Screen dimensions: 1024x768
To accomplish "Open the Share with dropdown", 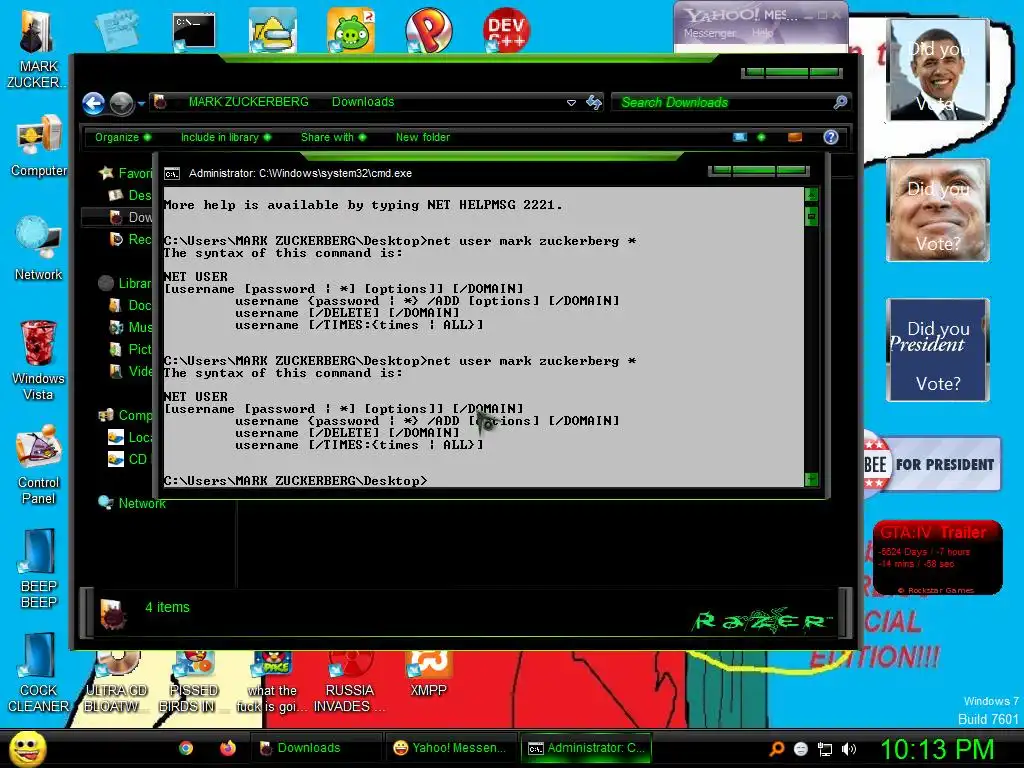I will pos(333,137).
